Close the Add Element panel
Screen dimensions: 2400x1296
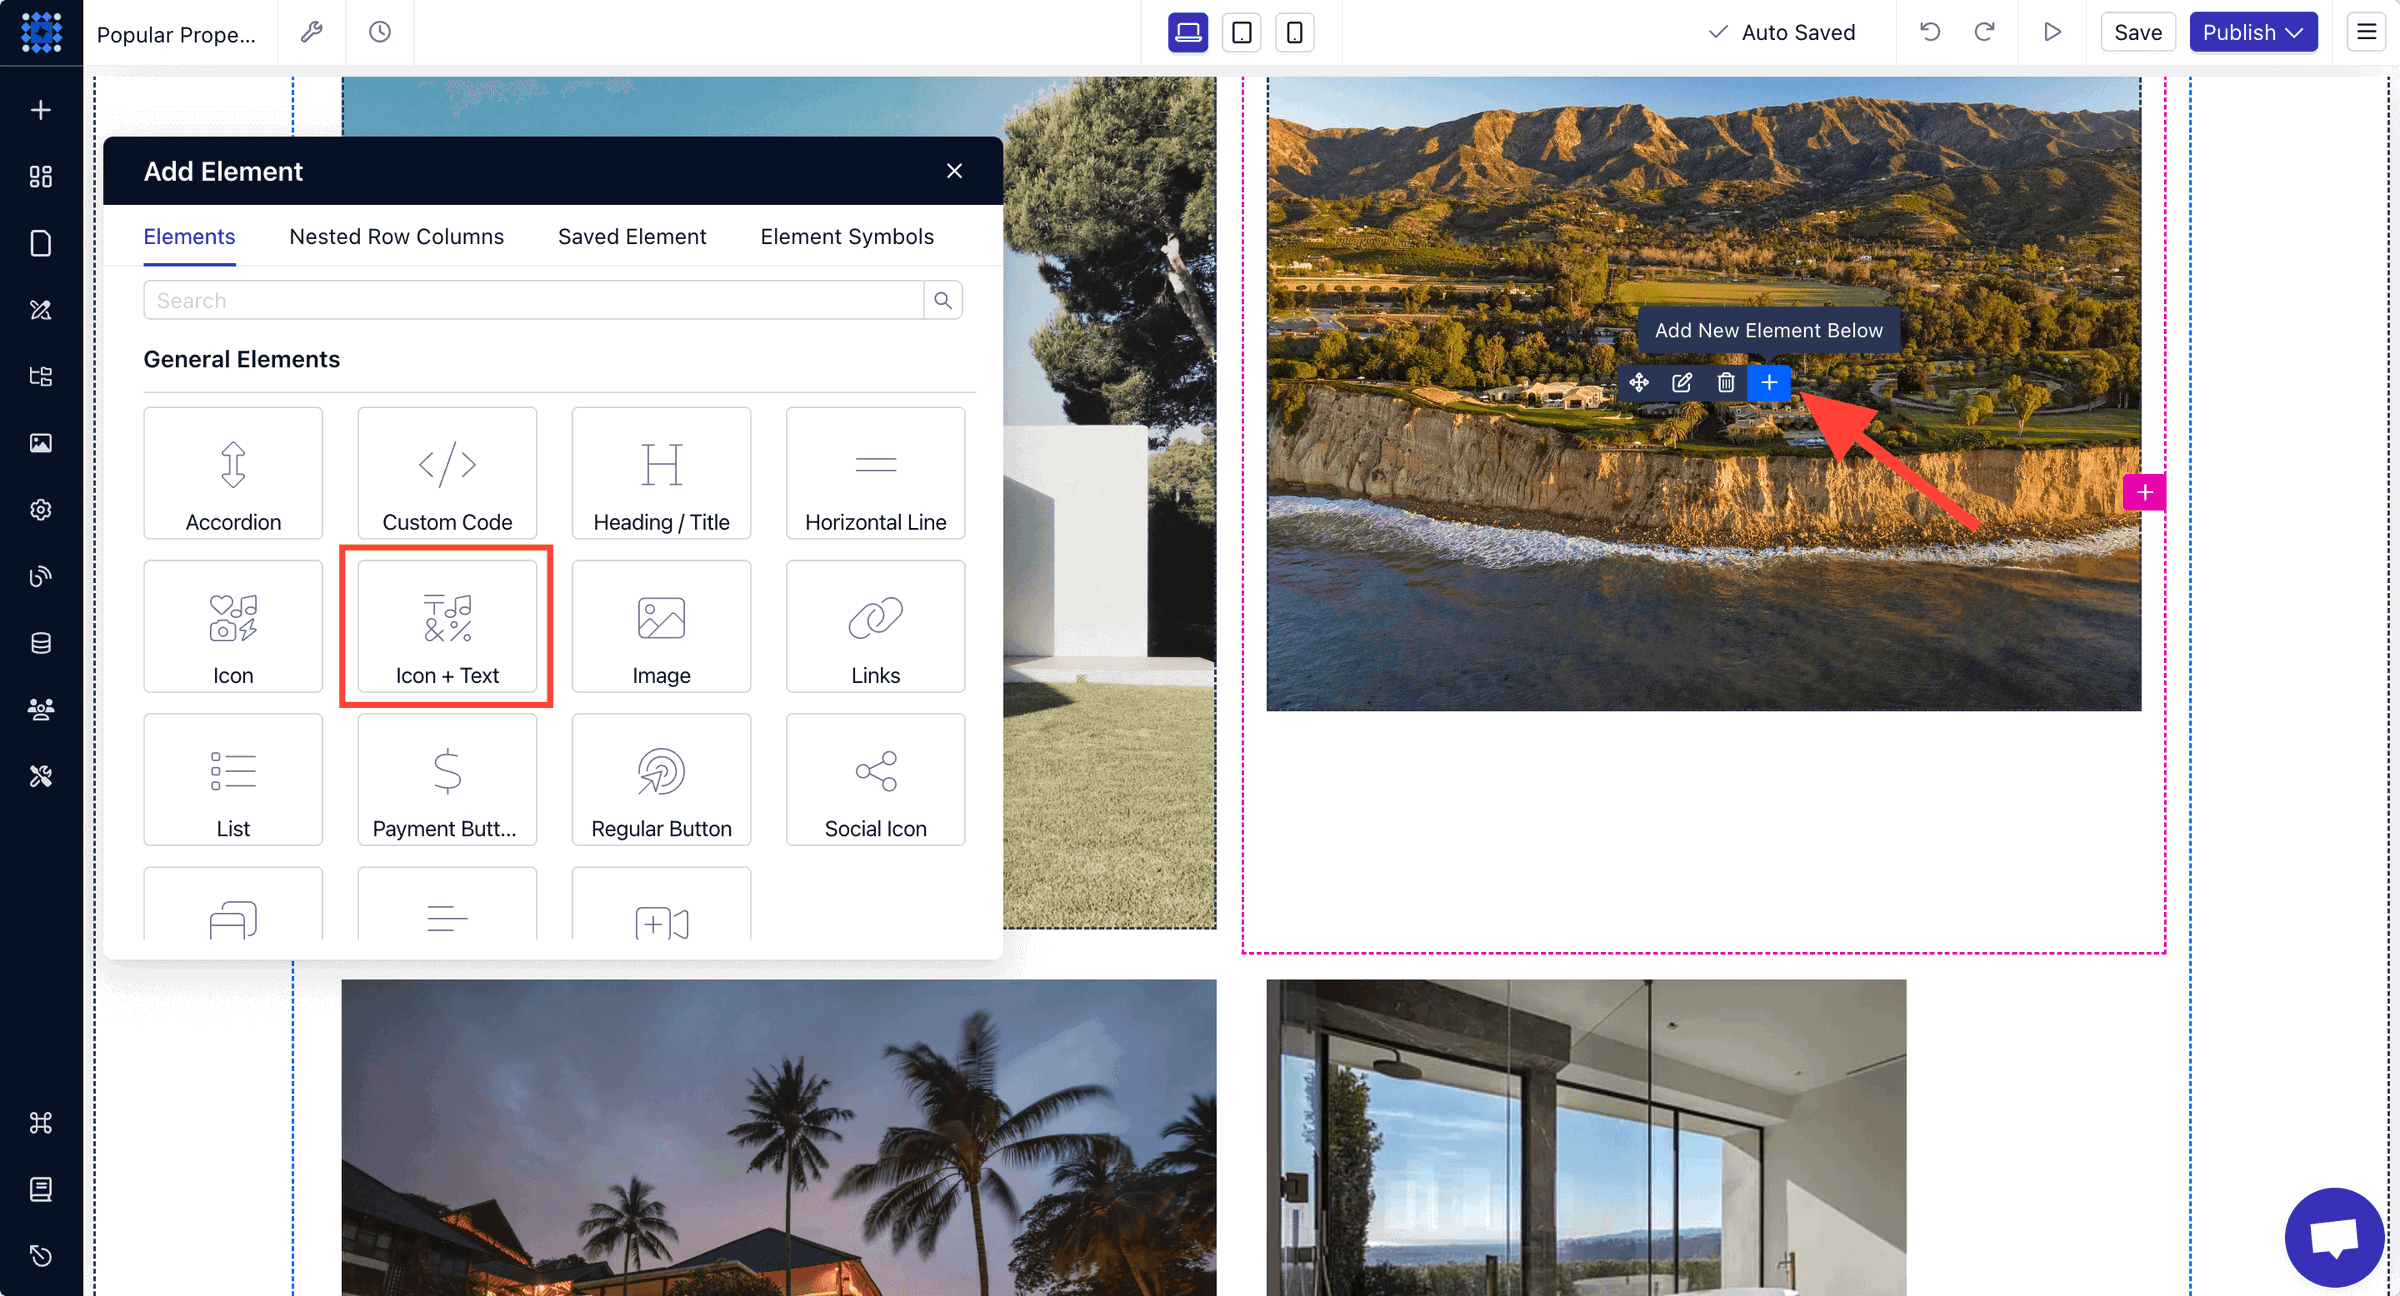pos(954,171)
